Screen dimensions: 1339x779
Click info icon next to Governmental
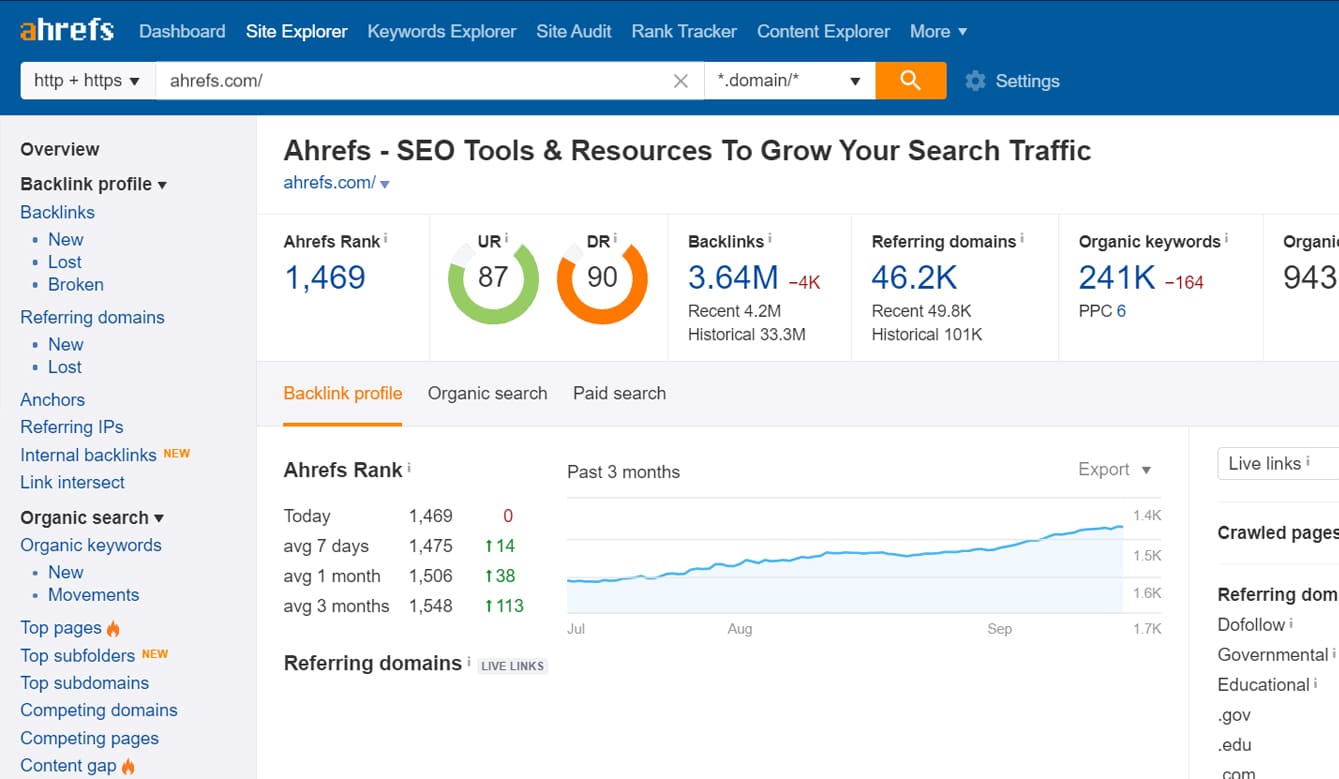click(x=1335, y=653)
